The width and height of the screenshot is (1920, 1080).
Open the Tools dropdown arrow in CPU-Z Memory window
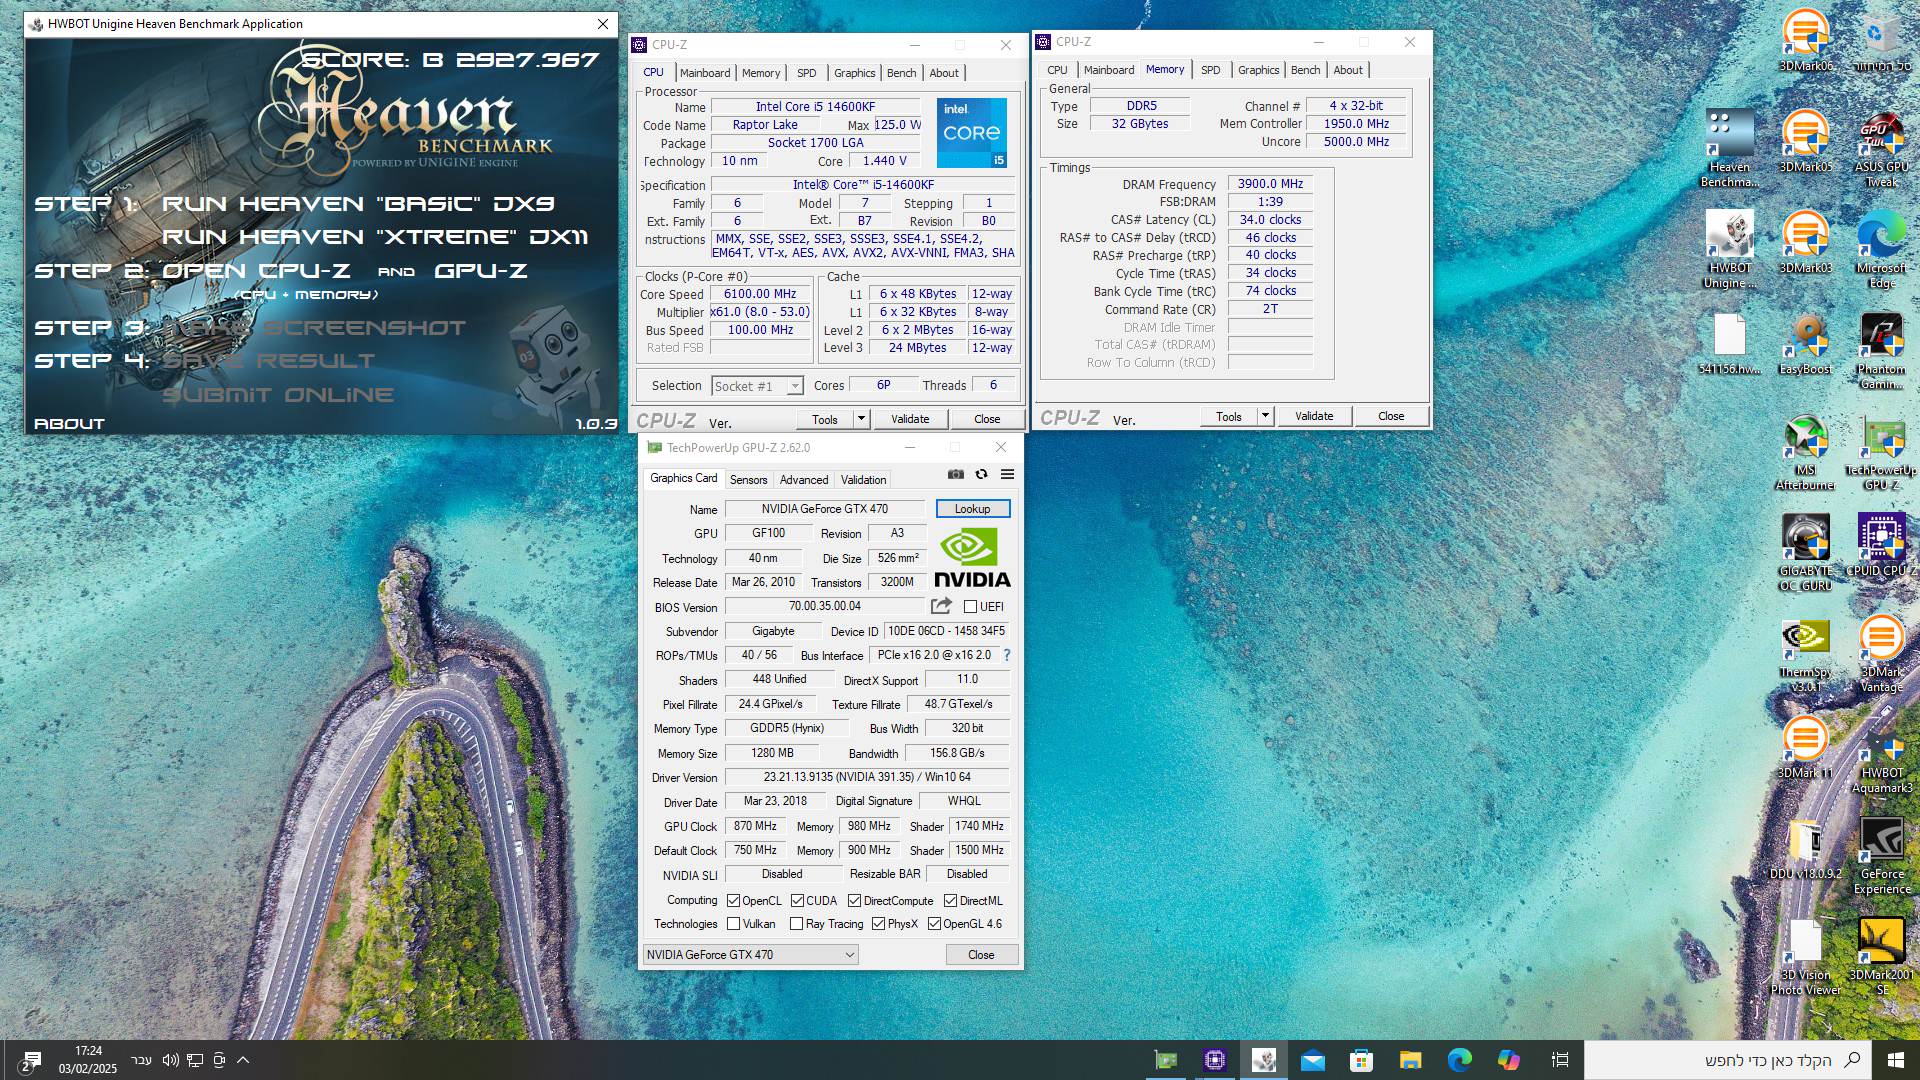click(x=1265, y=416)
